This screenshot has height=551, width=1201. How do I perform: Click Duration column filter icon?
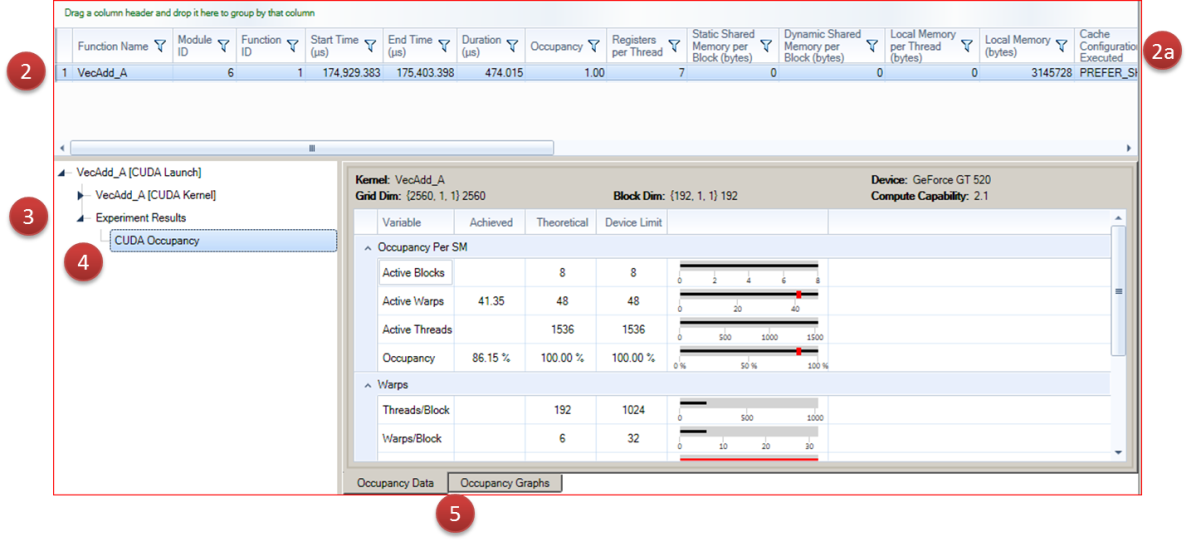(x=512, y=46)
